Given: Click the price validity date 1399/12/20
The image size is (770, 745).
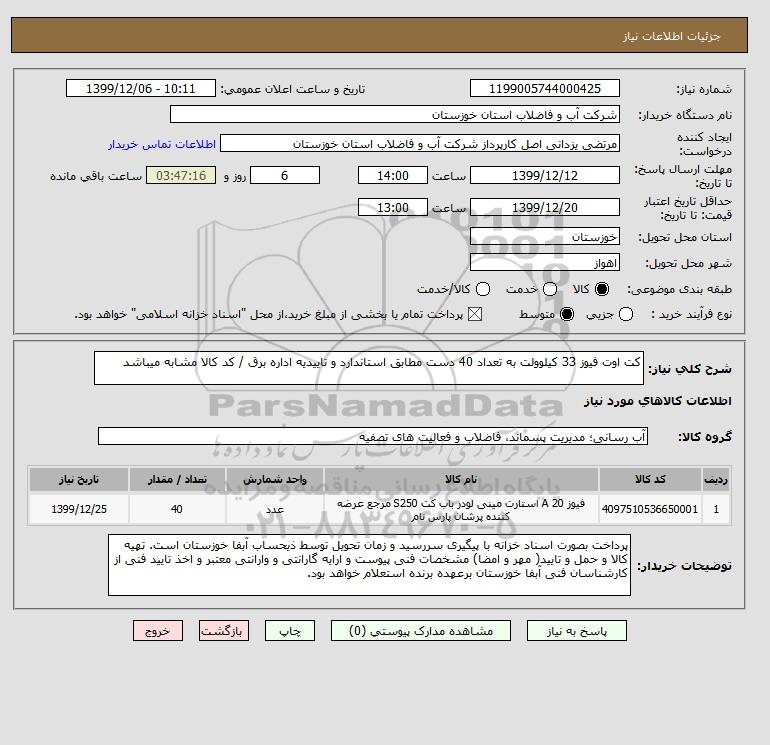Looking at the screenshot, I should [x=545, y=207].
